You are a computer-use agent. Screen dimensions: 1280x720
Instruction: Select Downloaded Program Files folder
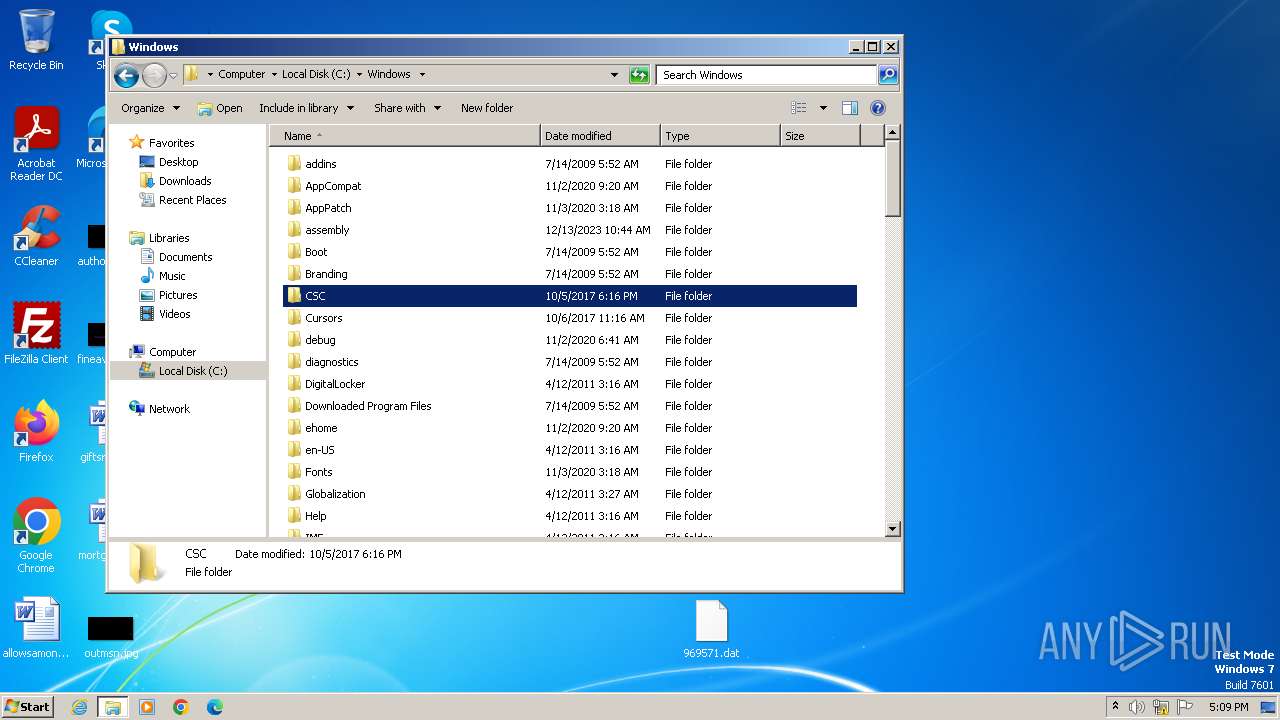(368, 406)
